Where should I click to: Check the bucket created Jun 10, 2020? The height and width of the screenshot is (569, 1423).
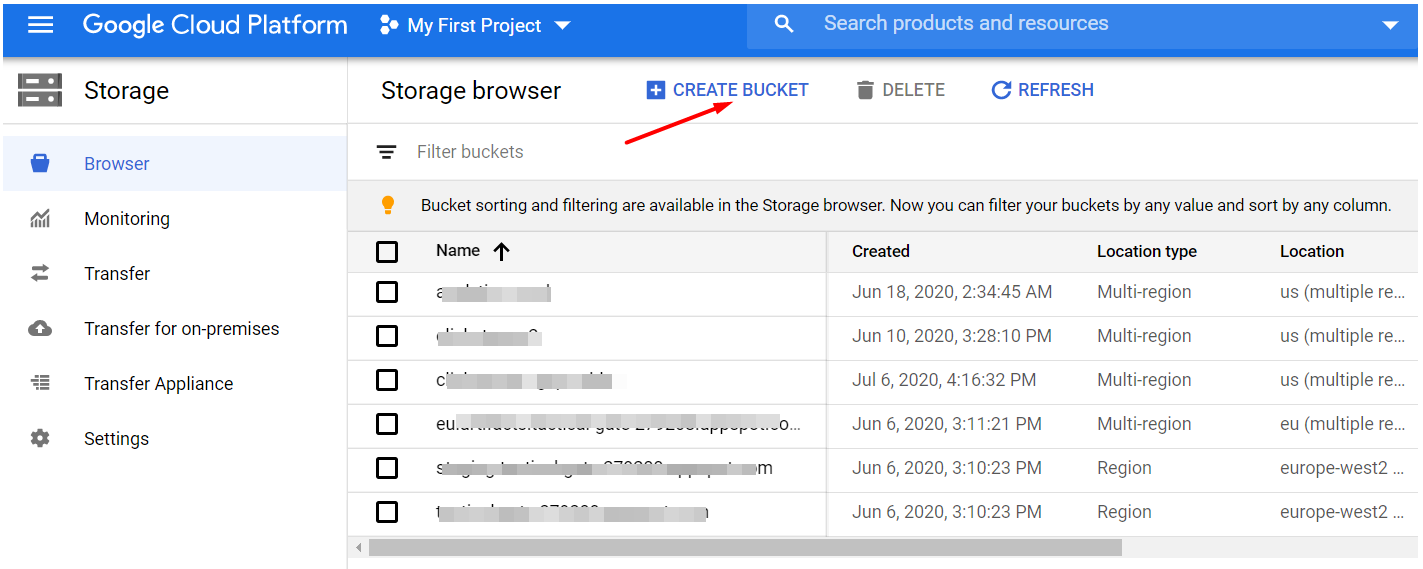point(387,336)
